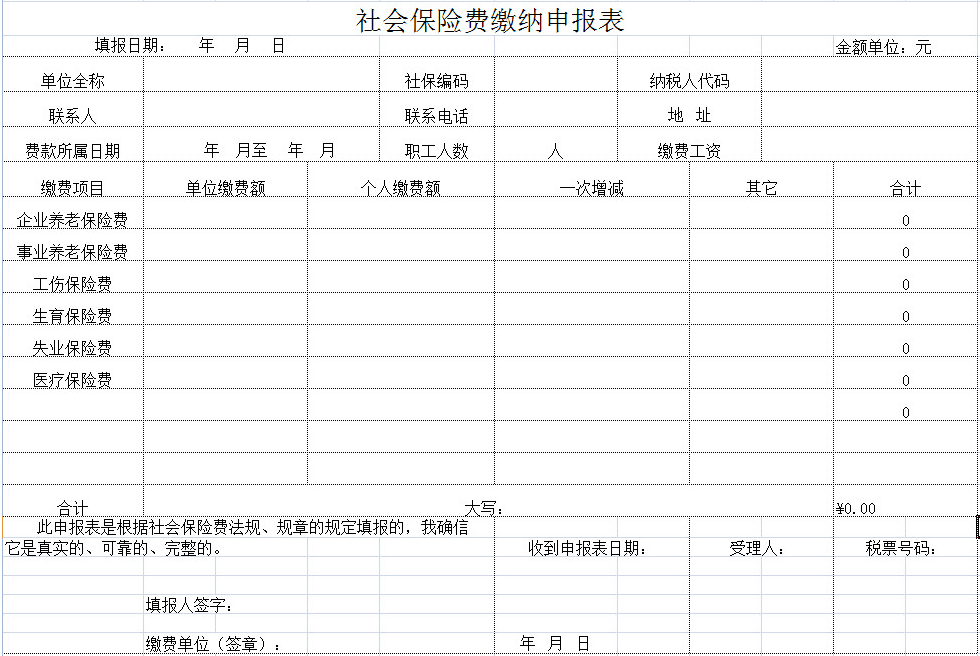The image size is (980, 656).
Task: Click 个人缴费额 cell for 失业保险费
Action: [401, 340]
